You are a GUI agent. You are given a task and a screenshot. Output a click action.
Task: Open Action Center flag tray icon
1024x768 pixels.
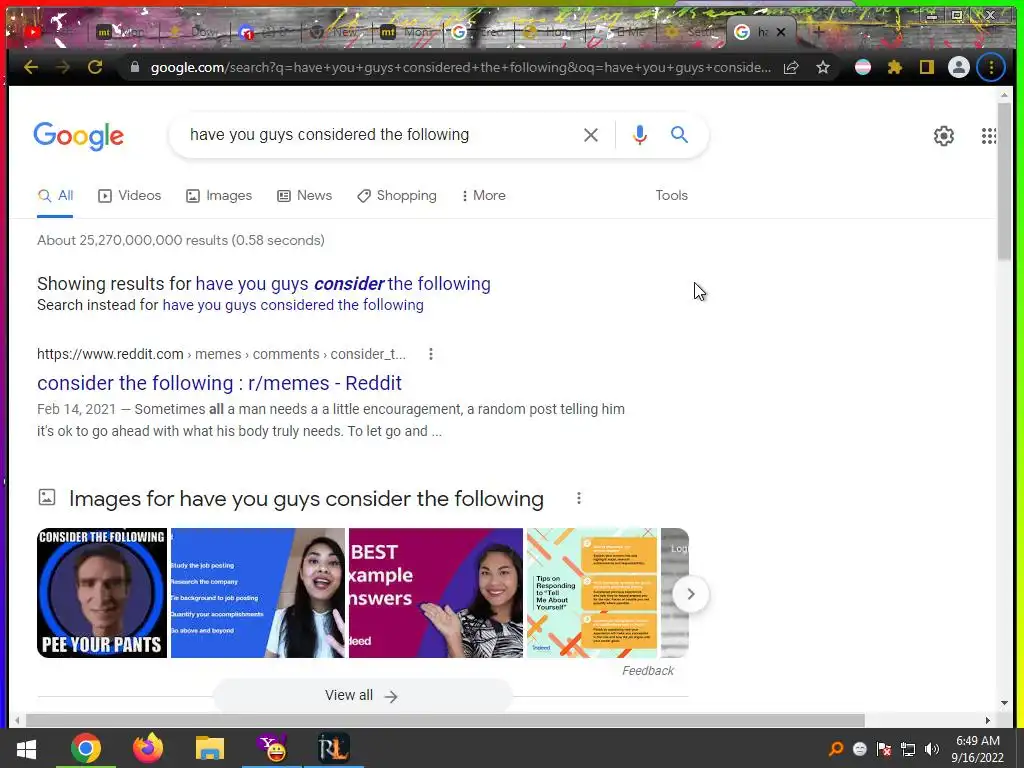(x=884, y=749)
